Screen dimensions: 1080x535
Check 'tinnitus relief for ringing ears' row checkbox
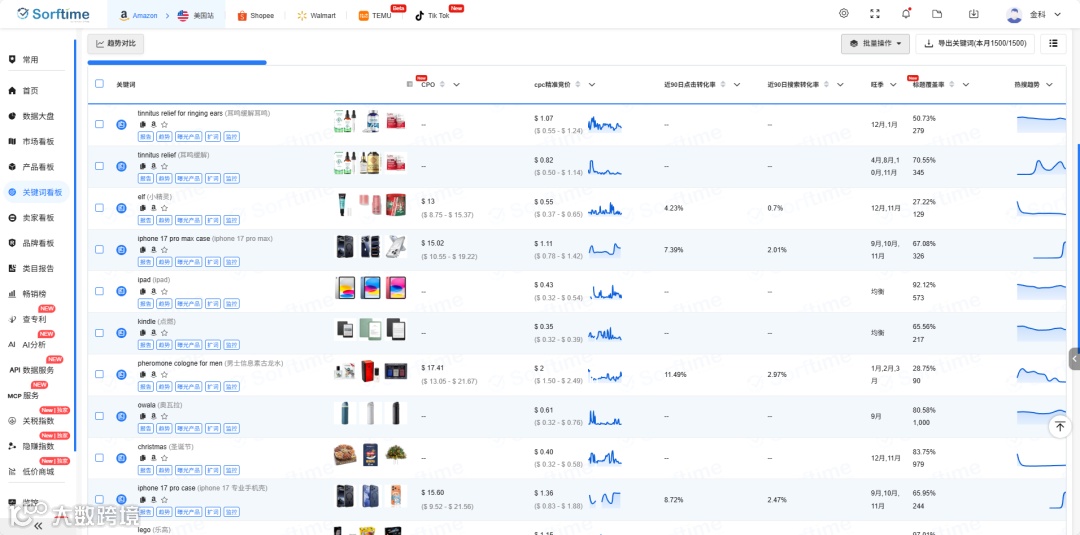tap(99, 124)
